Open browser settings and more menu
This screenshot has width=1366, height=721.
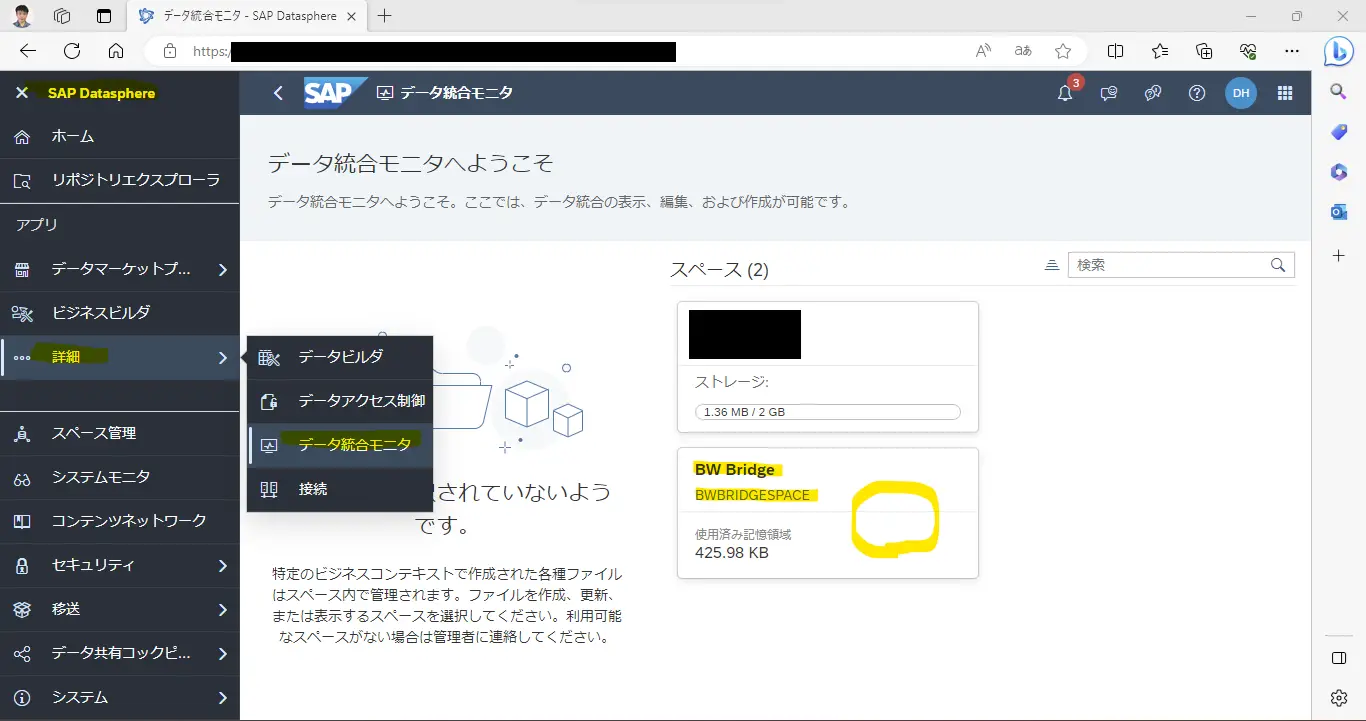1292,51
